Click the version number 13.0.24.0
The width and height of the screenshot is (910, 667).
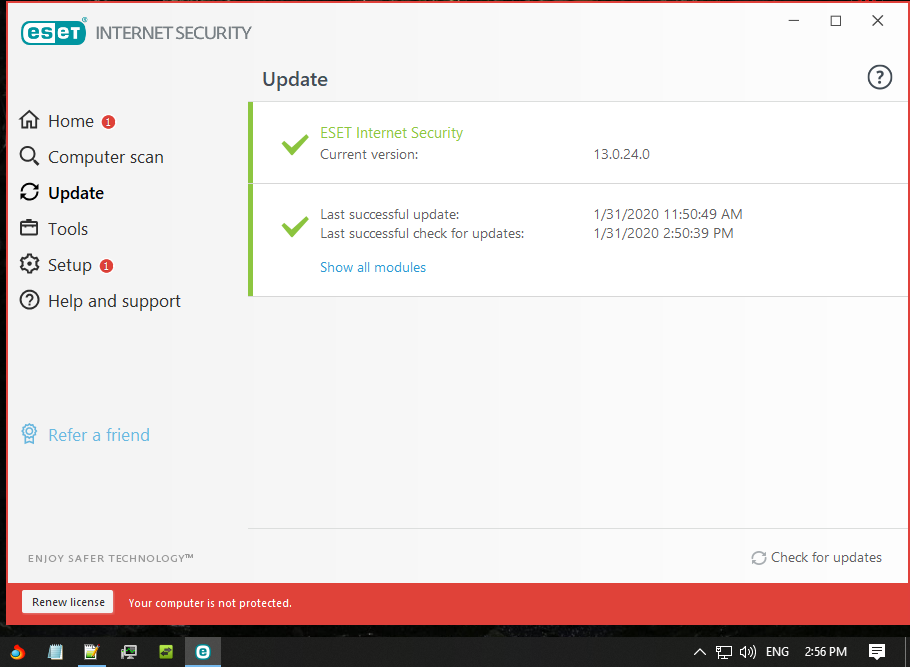pos(622,154)
